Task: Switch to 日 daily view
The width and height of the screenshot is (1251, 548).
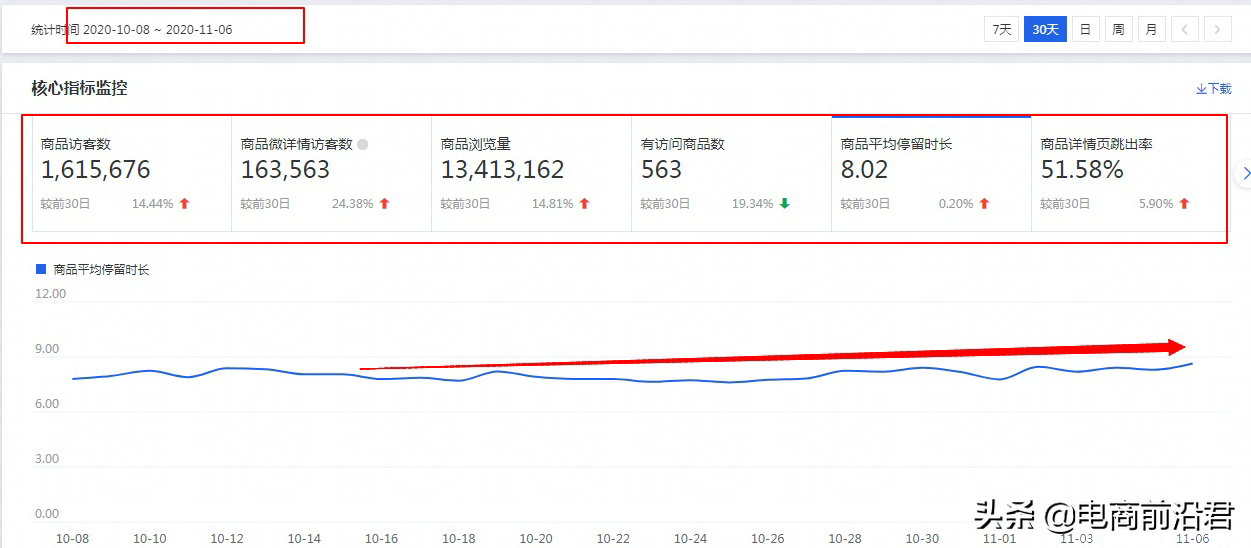Action: [1085, 30]
